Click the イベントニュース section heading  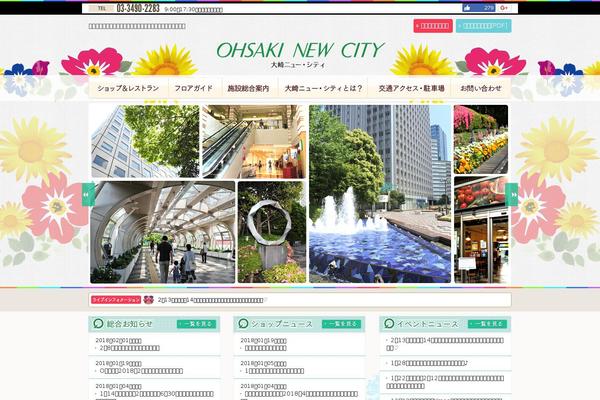click(427, 324)
